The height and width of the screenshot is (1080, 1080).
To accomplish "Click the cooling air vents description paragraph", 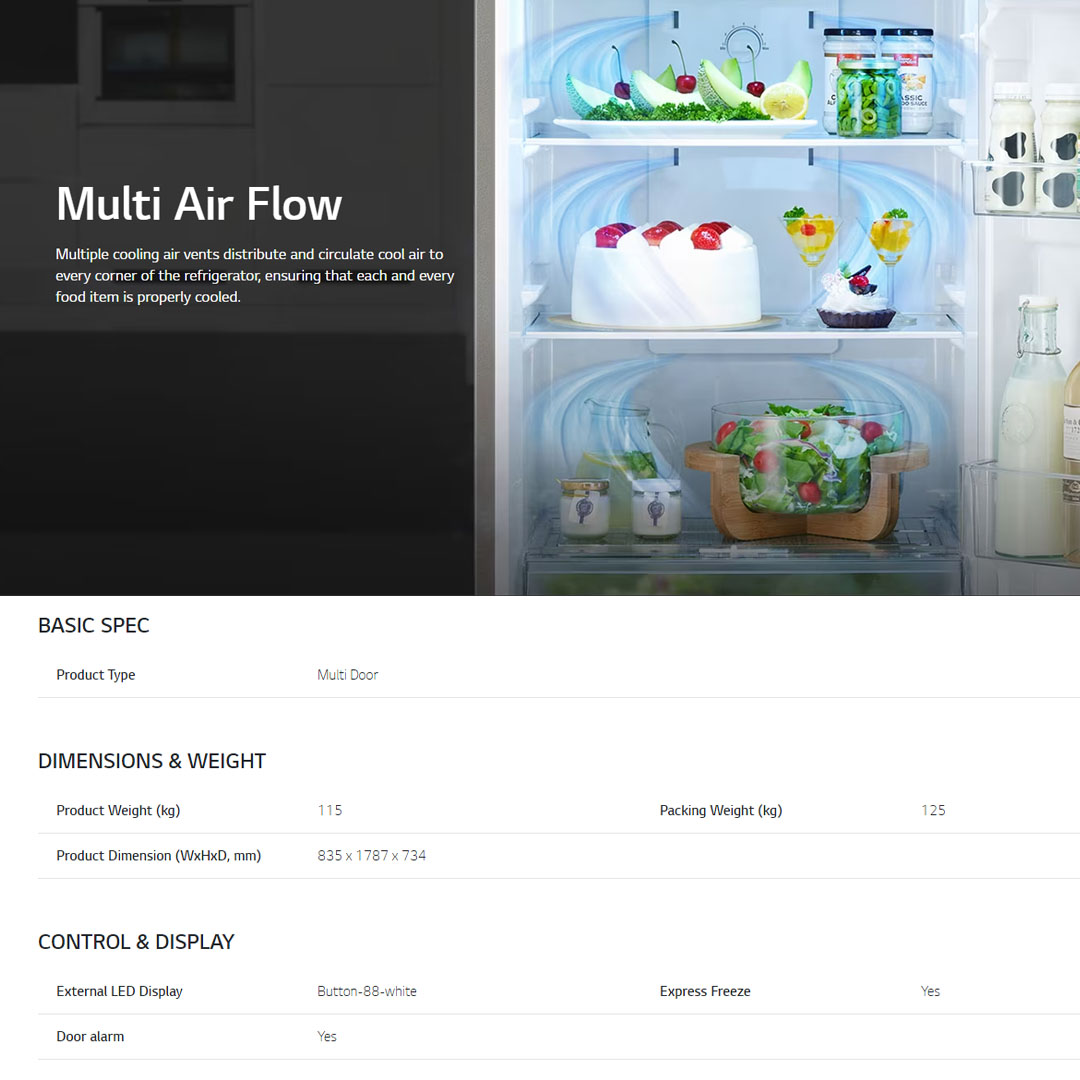I will click(254, 276).
